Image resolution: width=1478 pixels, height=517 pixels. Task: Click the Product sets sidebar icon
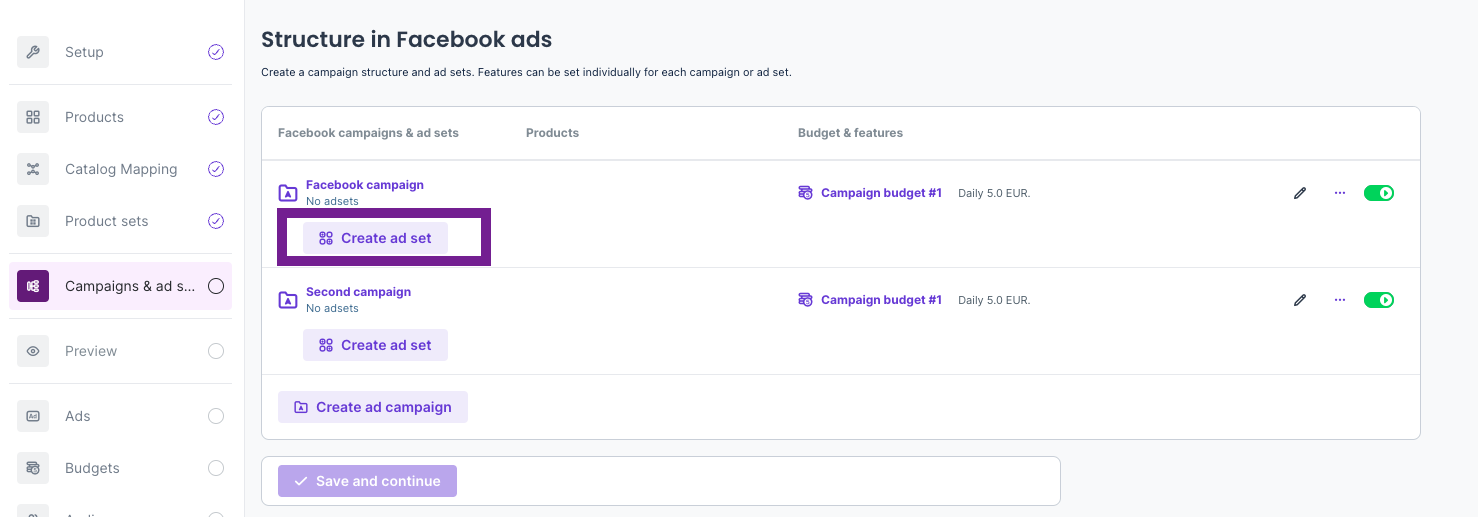coord(33,221)
